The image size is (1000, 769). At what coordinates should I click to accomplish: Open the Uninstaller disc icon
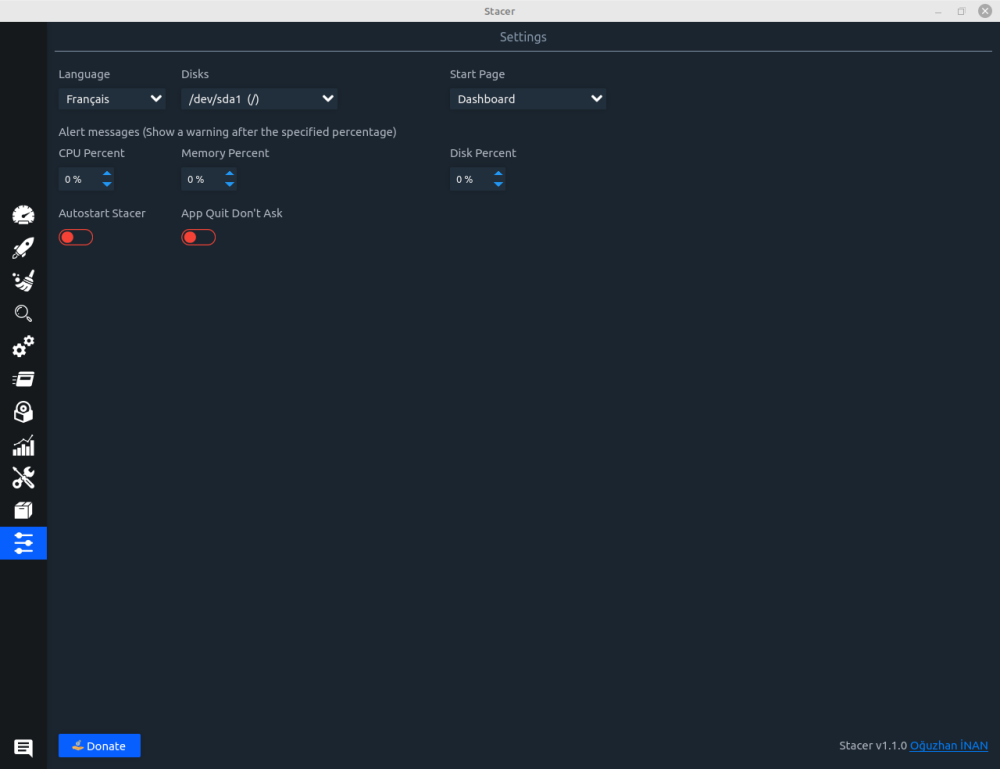point(23,412)
